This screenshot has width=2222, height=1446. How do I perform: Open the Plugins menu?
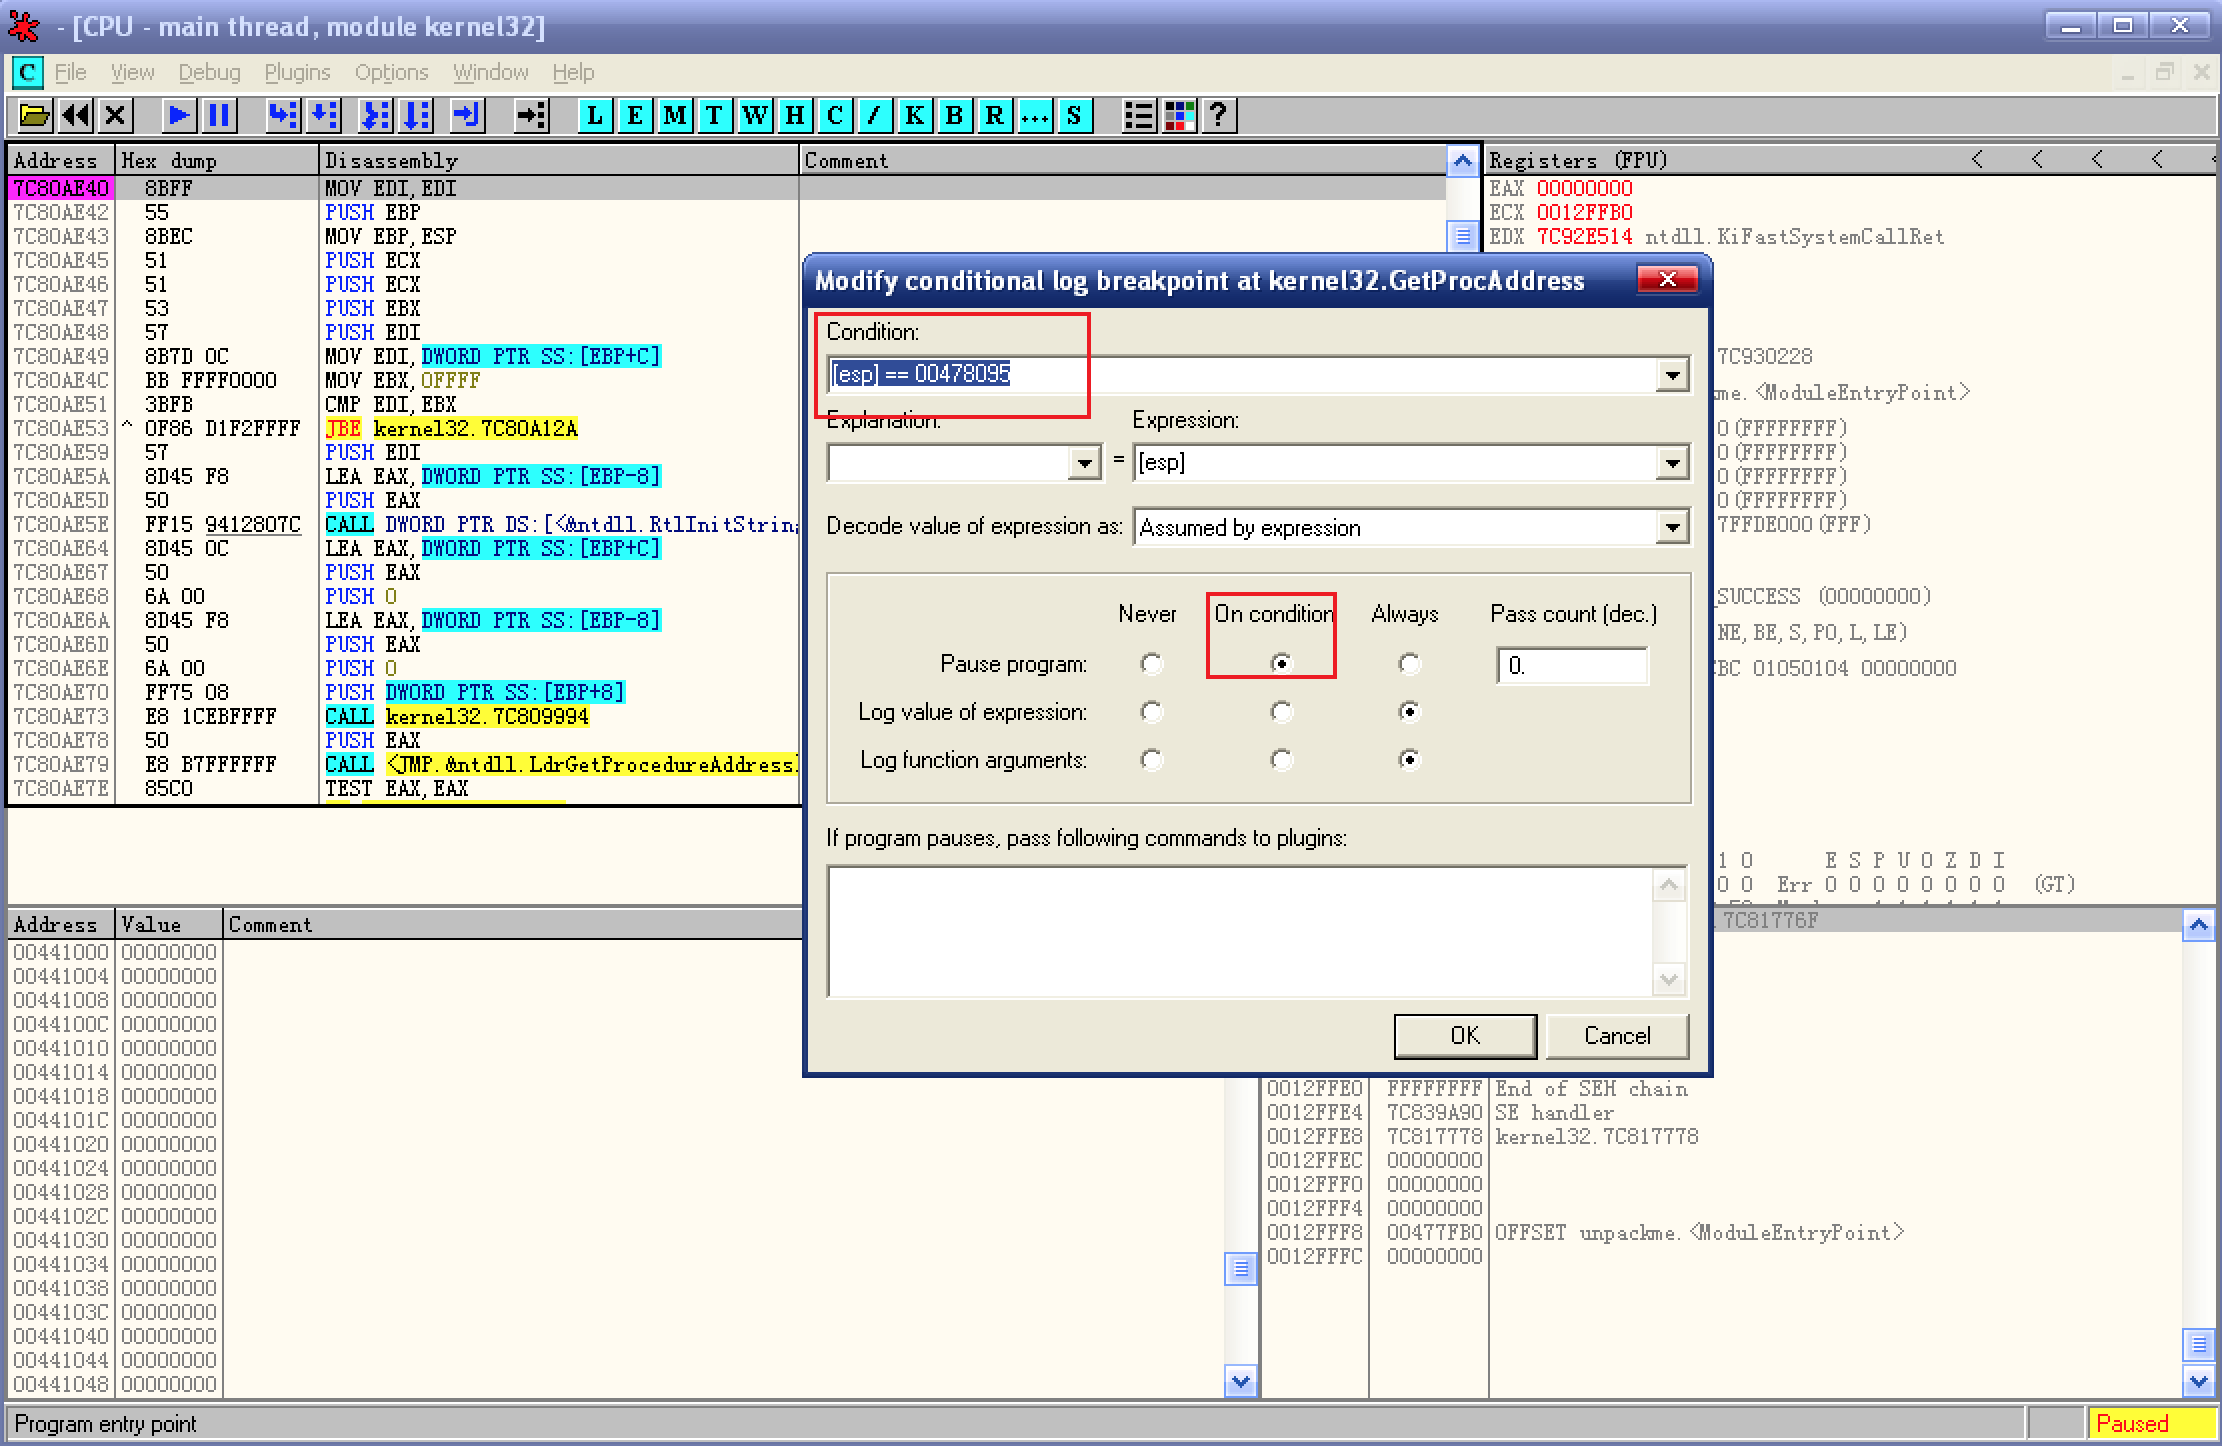click(x=297, y=73)
